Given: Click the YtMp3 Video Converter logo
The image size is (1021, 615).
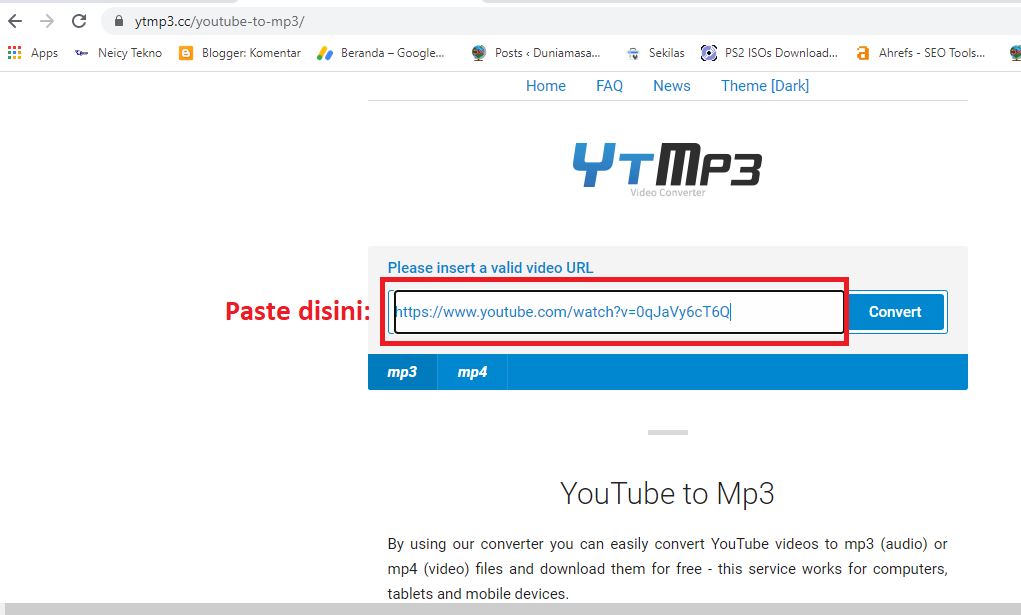Looking at the screenshot, I should (x=667, y=169).
